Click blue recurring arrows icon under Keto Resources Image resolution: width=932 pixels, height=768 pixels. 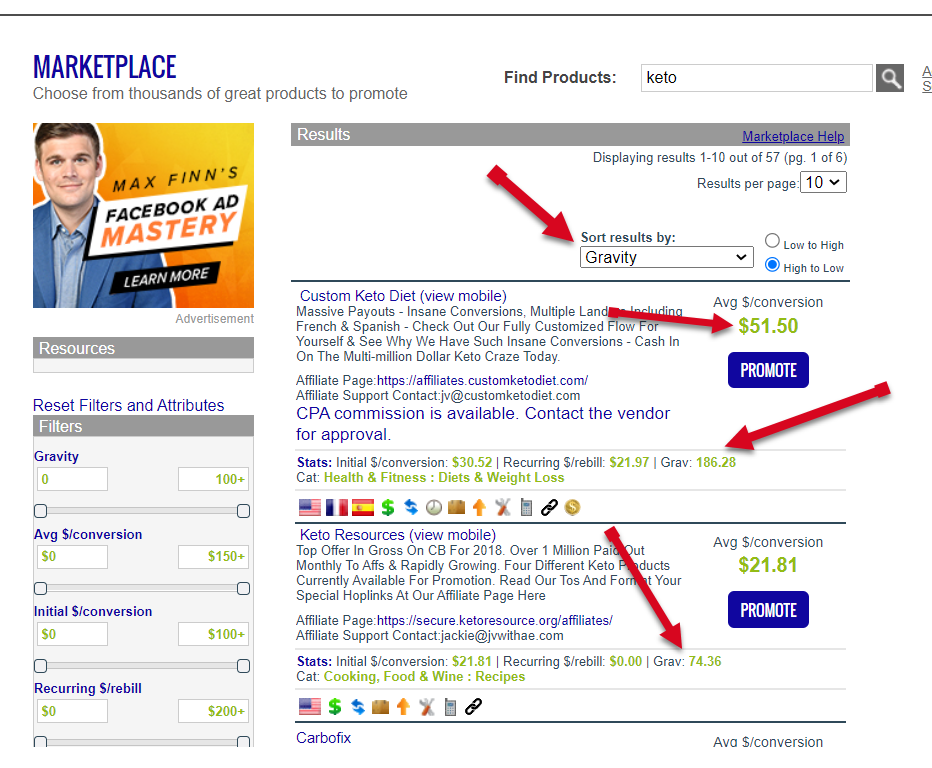pos(358,706)
